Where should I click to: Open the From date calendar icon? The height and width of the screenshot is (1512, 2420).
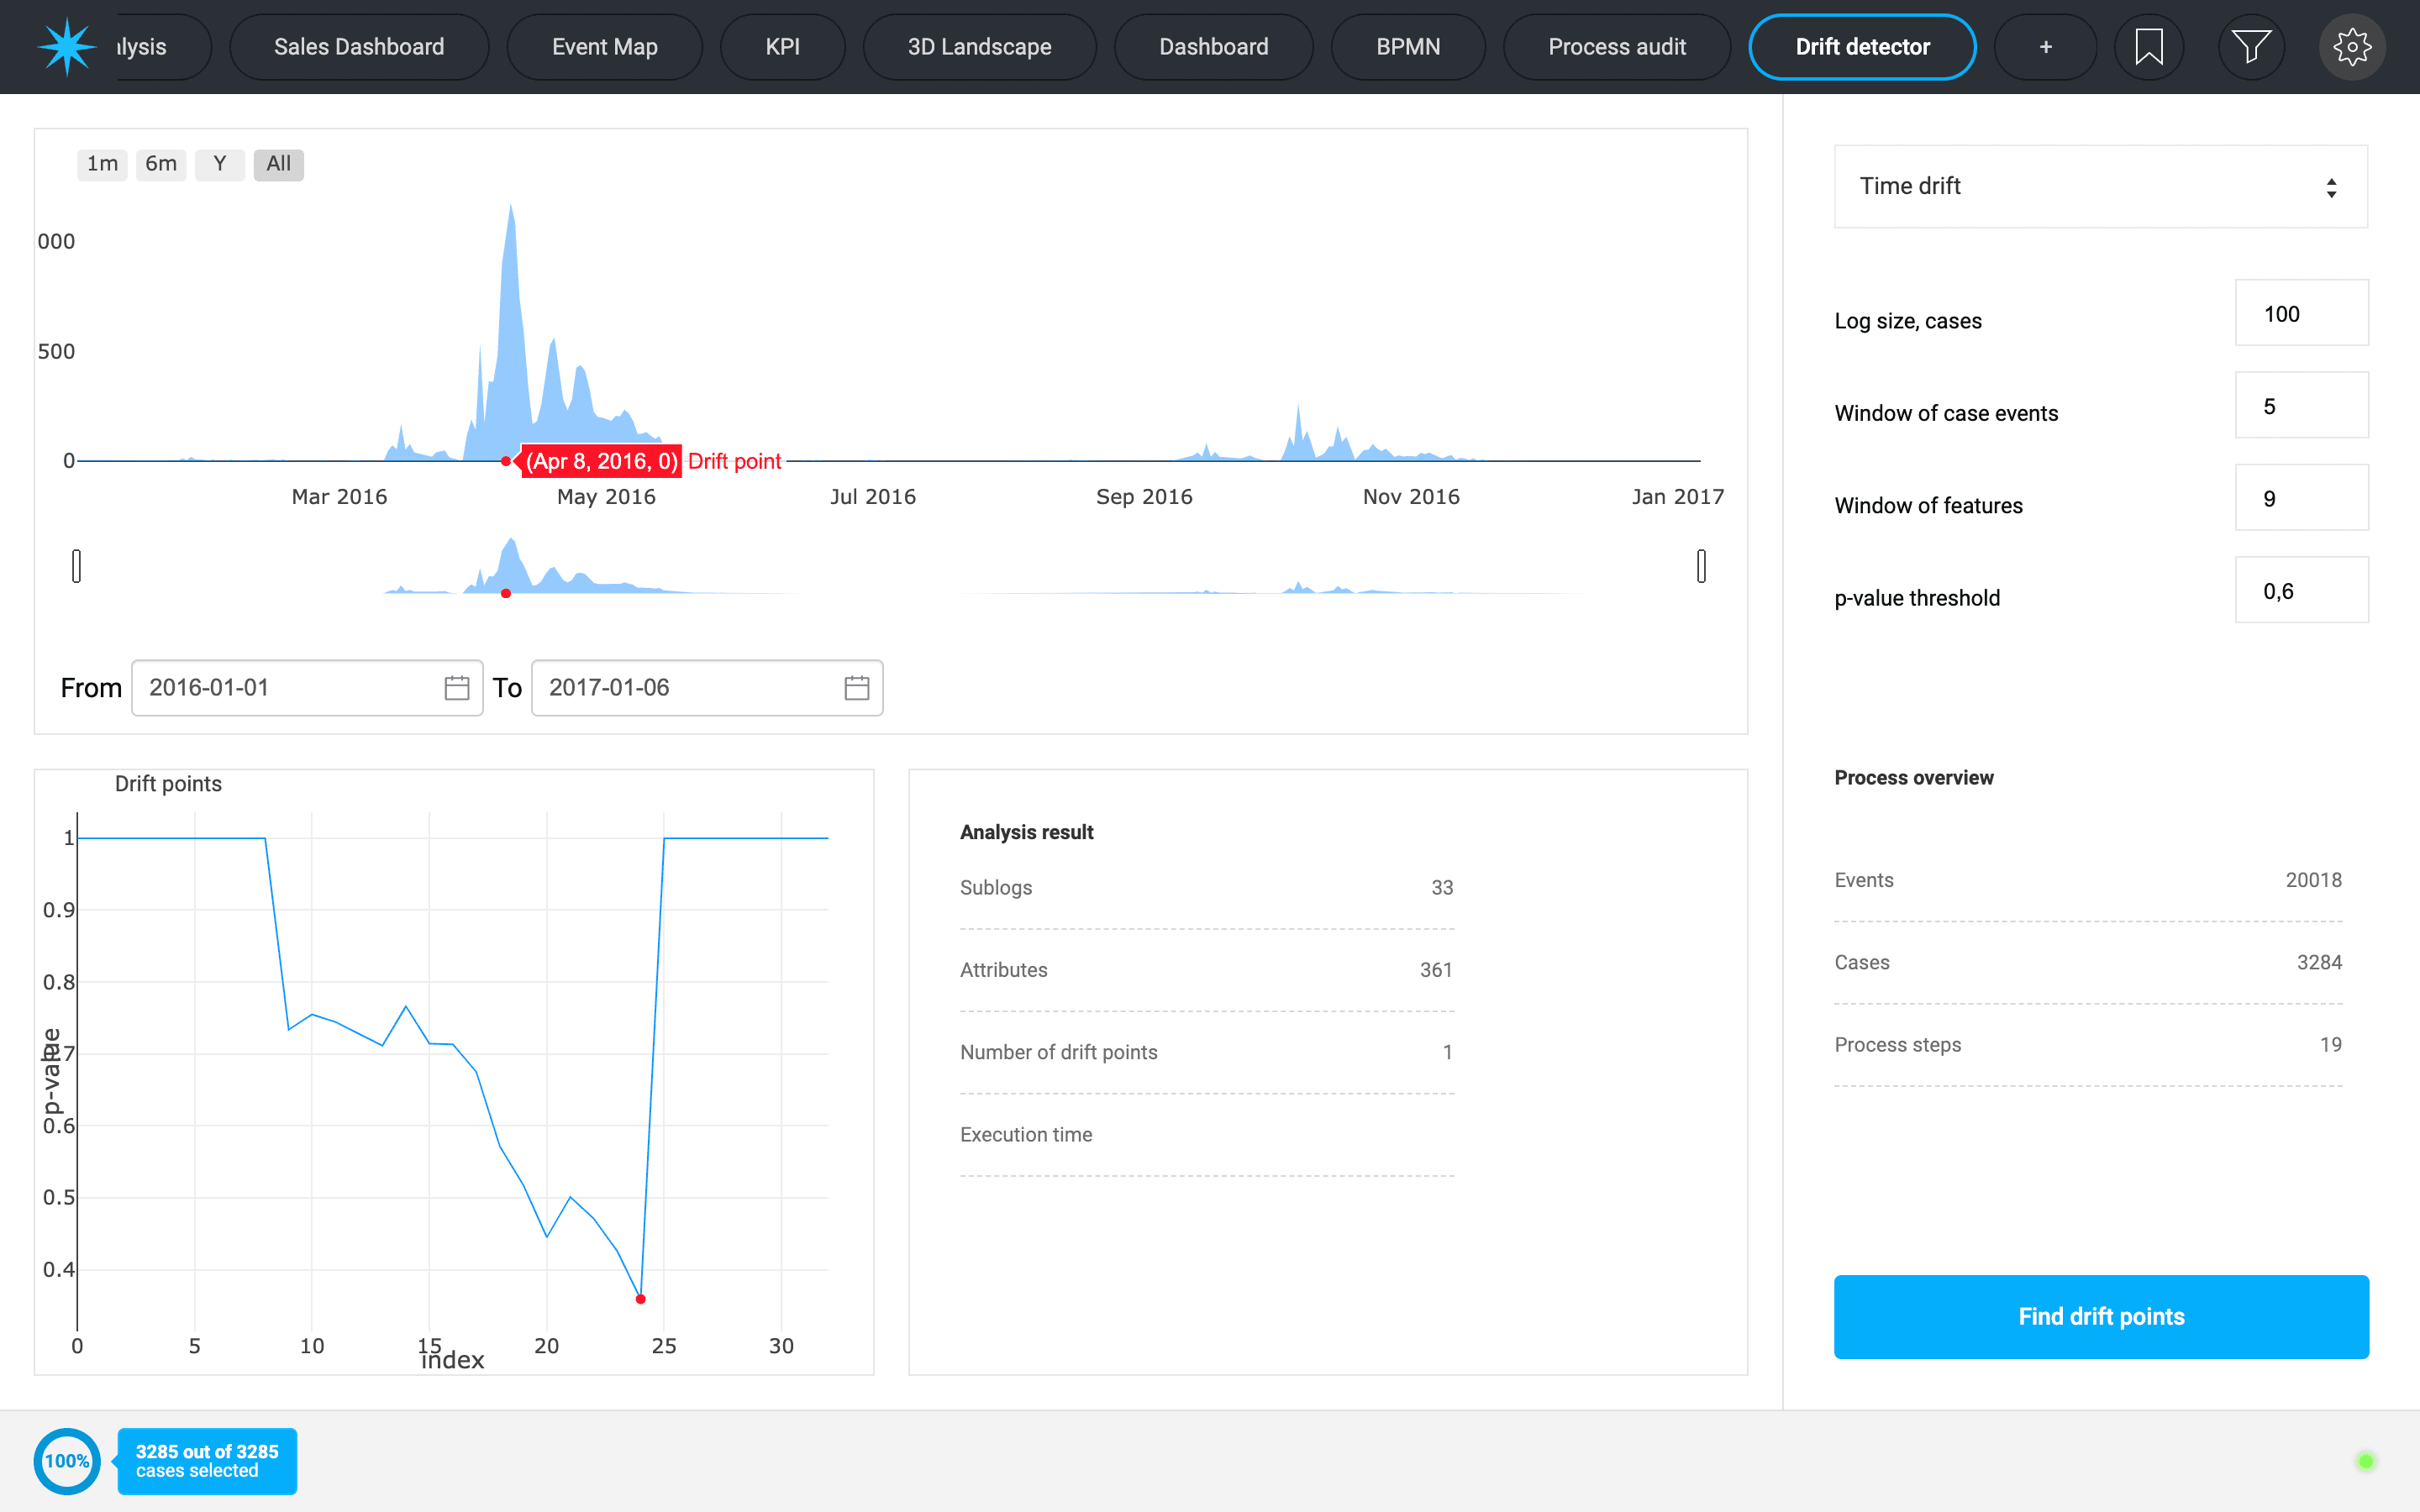click(457, 688)
